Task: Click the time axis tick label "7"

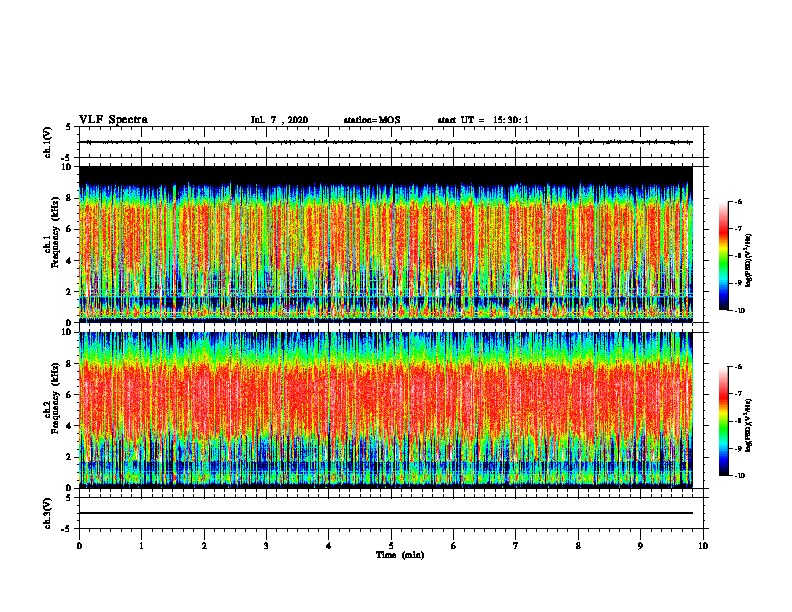Action: (516, 546)
